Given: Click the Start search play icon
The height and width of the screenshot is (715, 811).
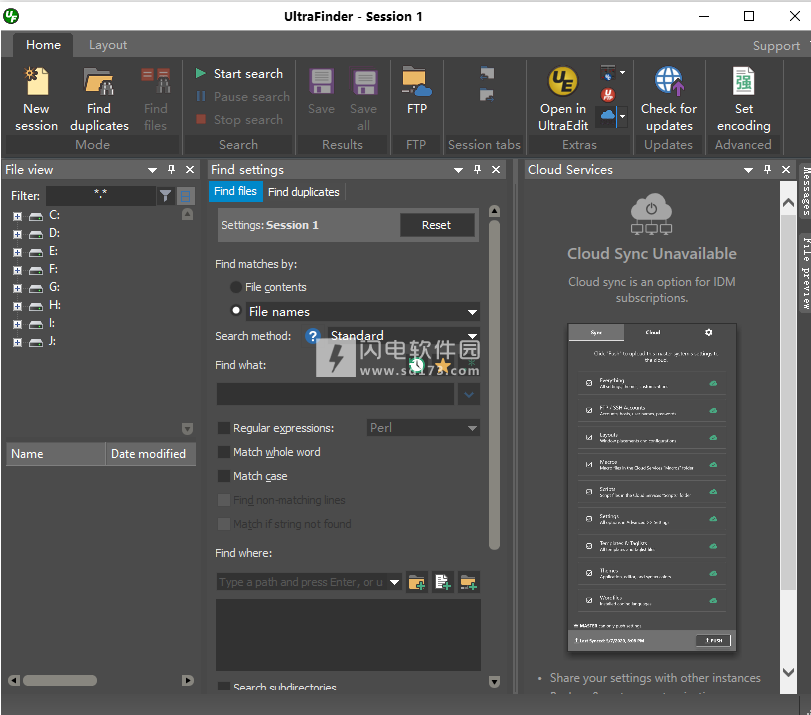Looking at the screenshot, I should (x=201, y=74).
